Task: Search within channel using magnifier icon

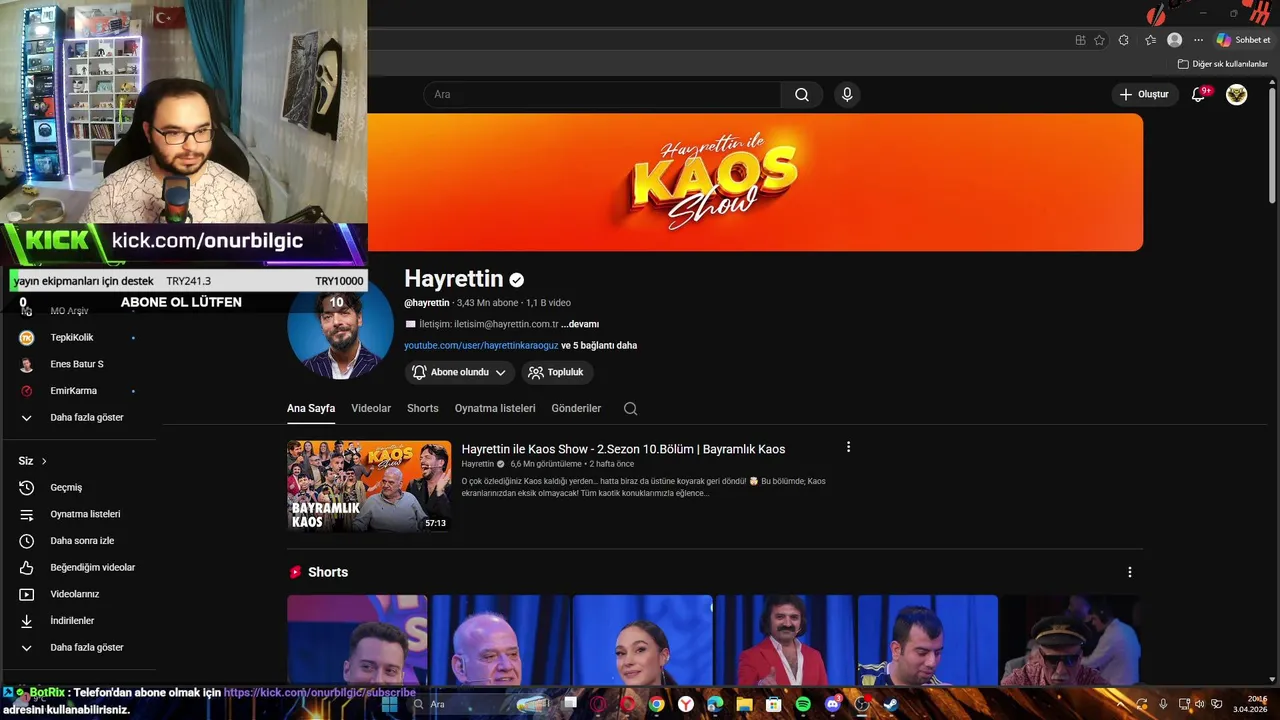Action: (630, 408)
